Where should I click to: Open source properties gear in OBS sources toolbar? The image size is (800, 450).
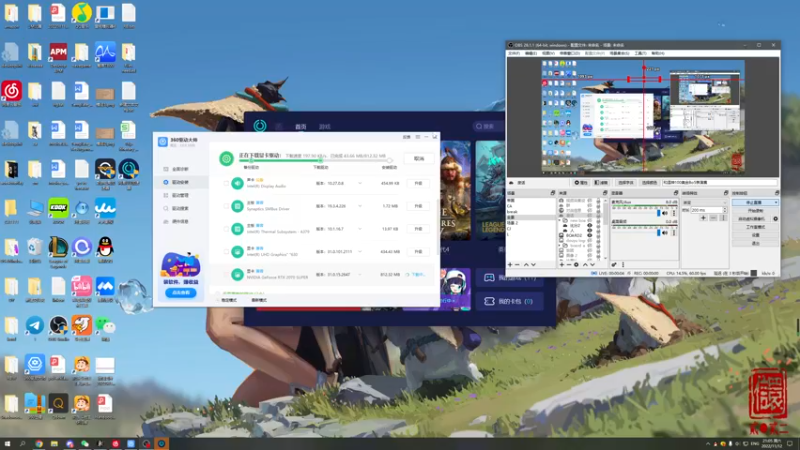coord(576,264)
